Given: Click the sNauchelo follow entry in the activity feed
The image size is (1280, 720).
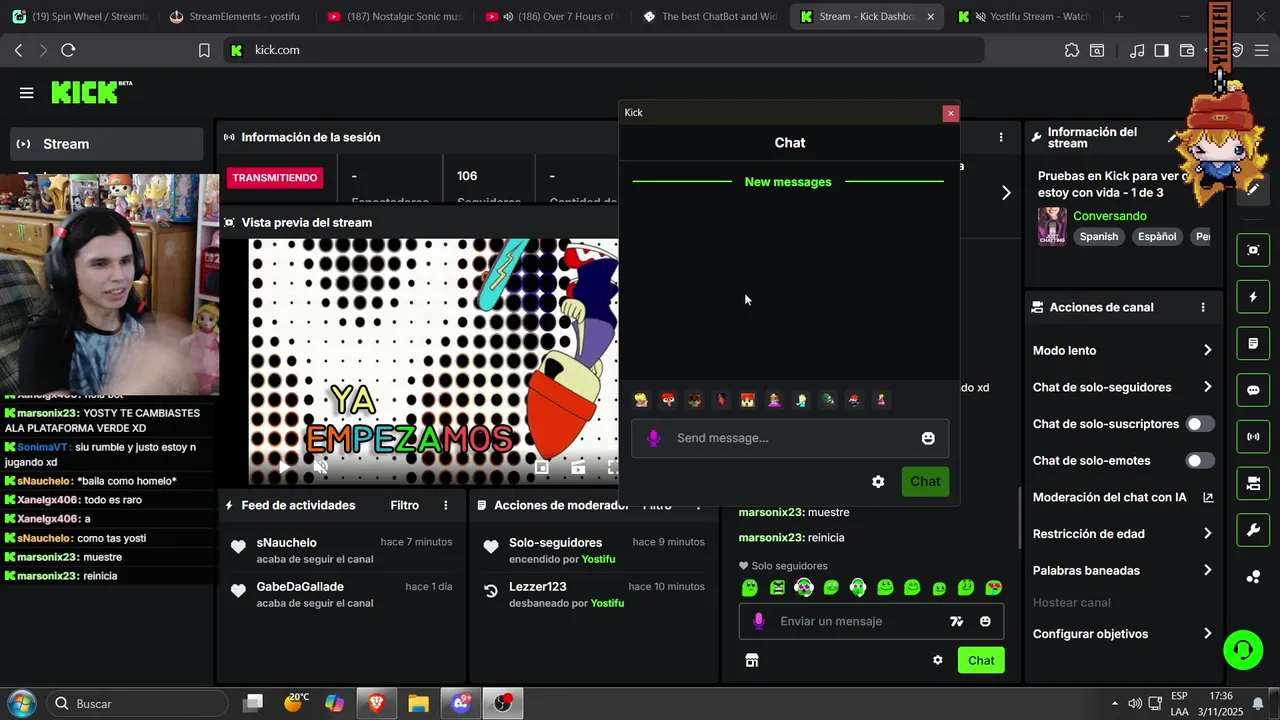Looking at the screenshot, I should click(x=343, y=550).
